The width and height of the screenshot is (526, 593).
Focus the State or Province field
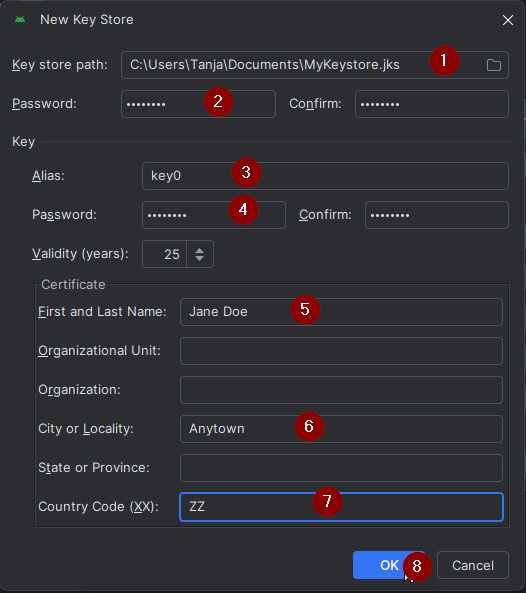click(341, 468)
